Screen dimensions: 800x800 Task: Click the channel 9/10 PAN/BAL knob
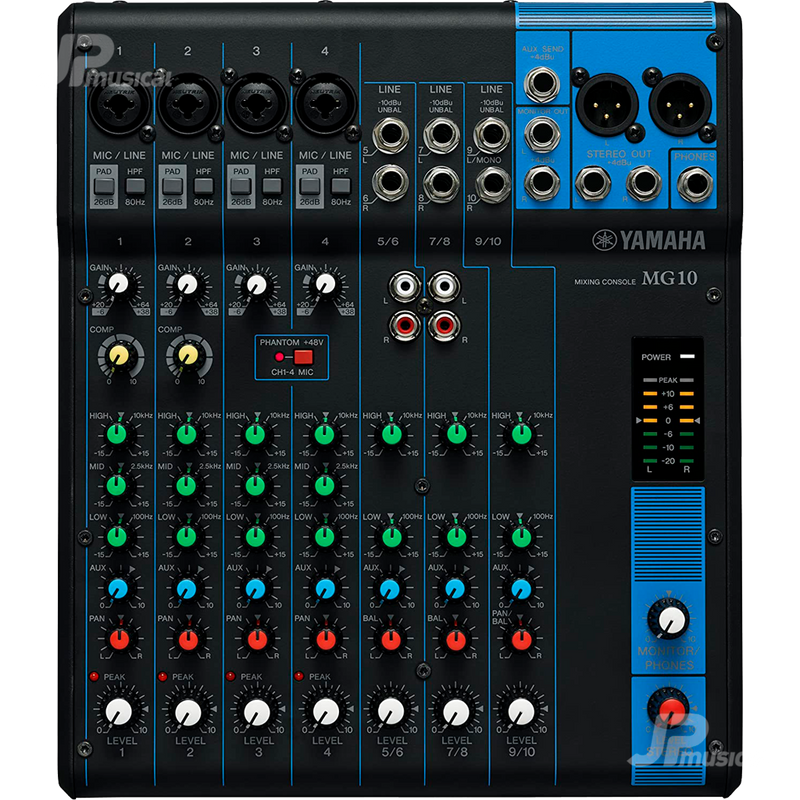click(x=521, y=639)
